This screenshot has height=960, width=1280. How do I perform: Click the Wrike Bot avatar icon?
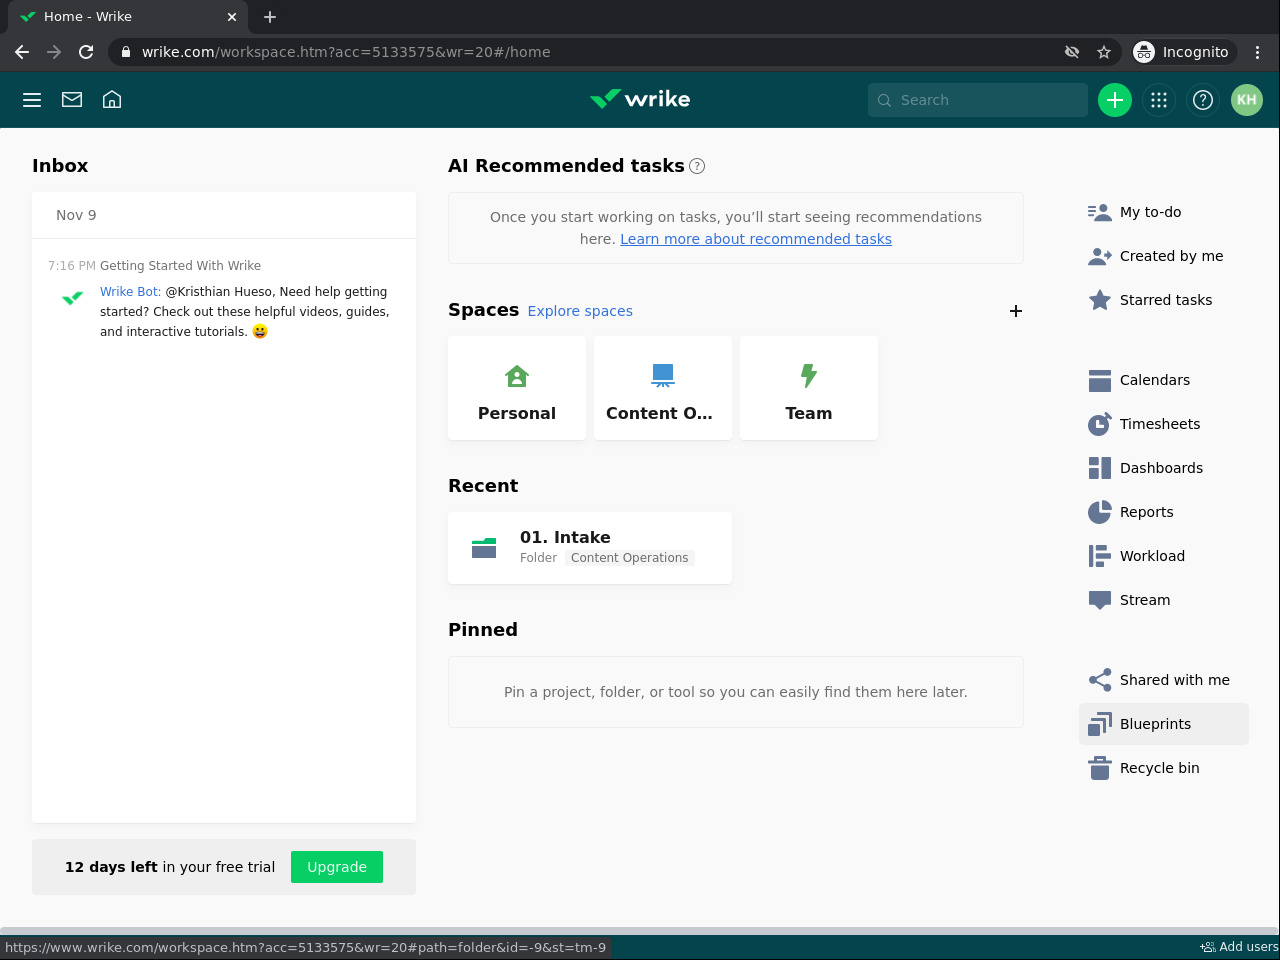[73, 298]
